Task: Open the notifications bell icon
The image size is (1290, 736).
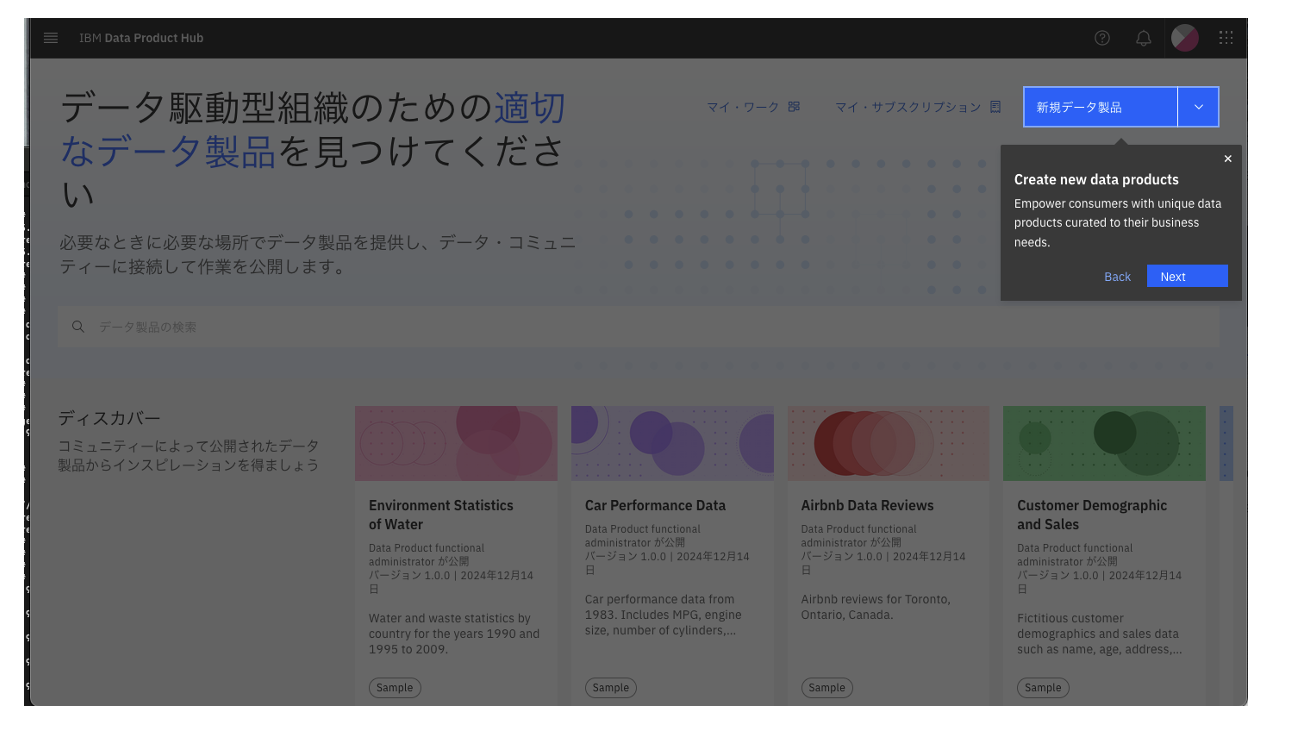Action: point(1143,38)
